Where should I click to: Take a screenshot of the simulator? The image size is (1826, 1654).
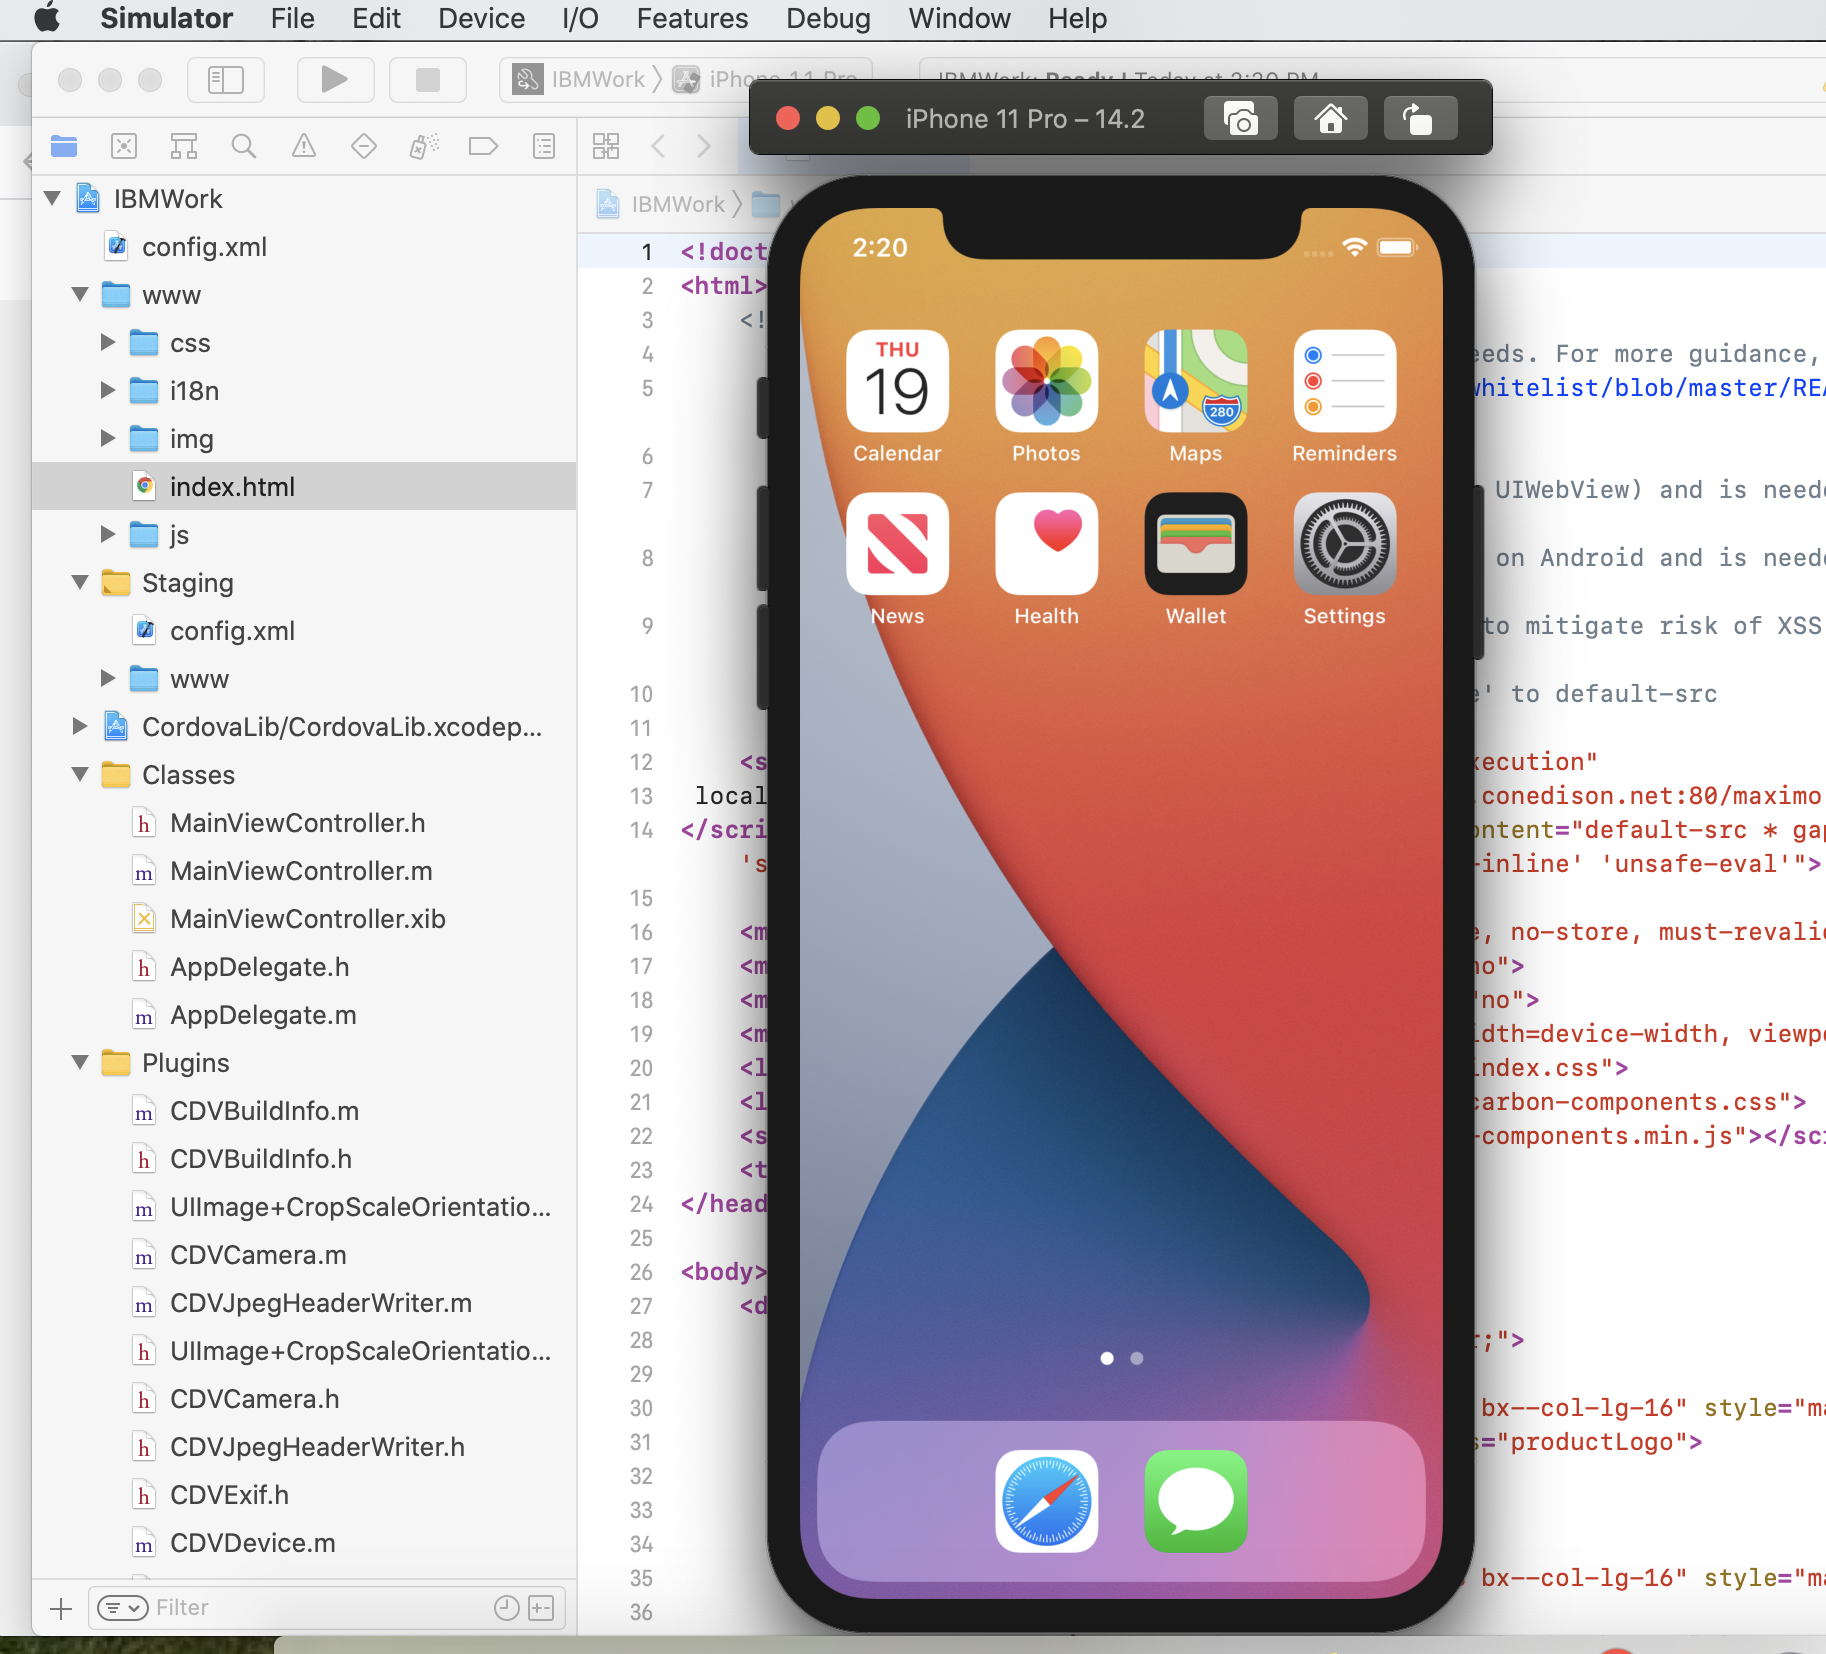(1239, 117)
